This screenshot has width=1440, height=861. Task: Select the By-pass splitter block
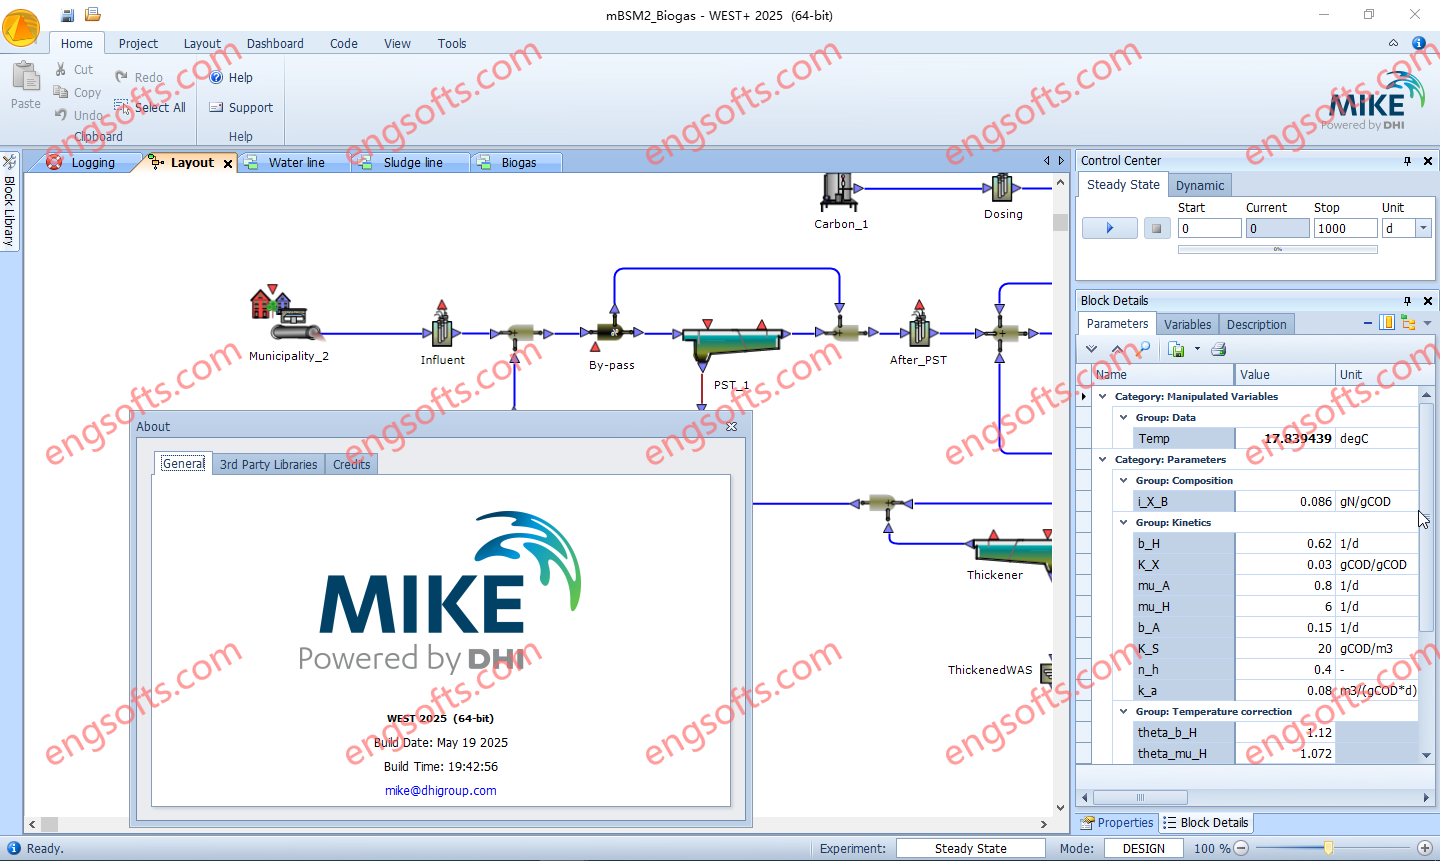coord(611,332)
